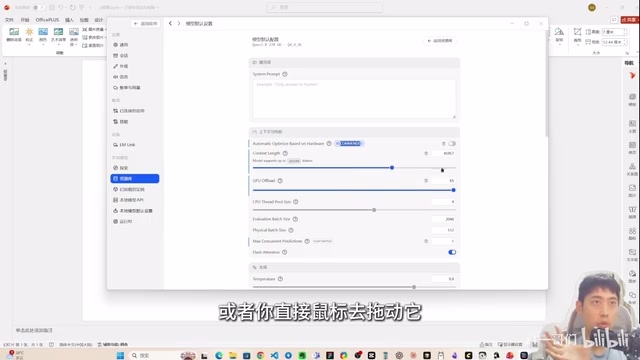
Task: Open the 艺术效果 artistic effects dropdown
Action: coord(58,36)
